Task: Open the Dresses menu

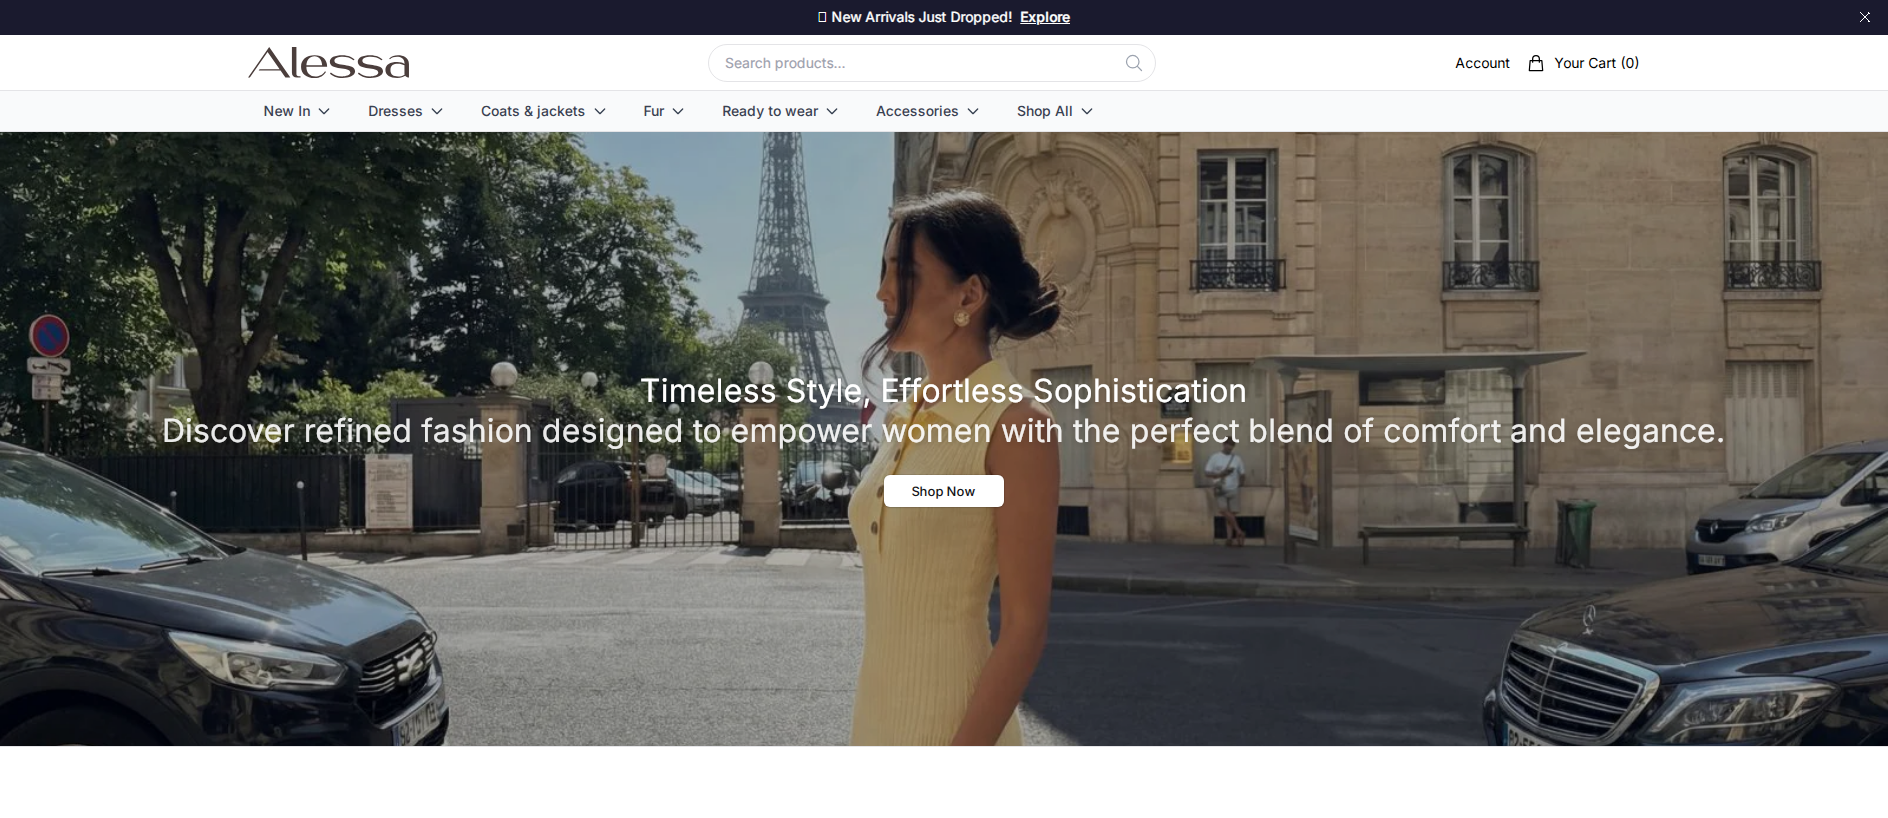Action: [395, 111]
